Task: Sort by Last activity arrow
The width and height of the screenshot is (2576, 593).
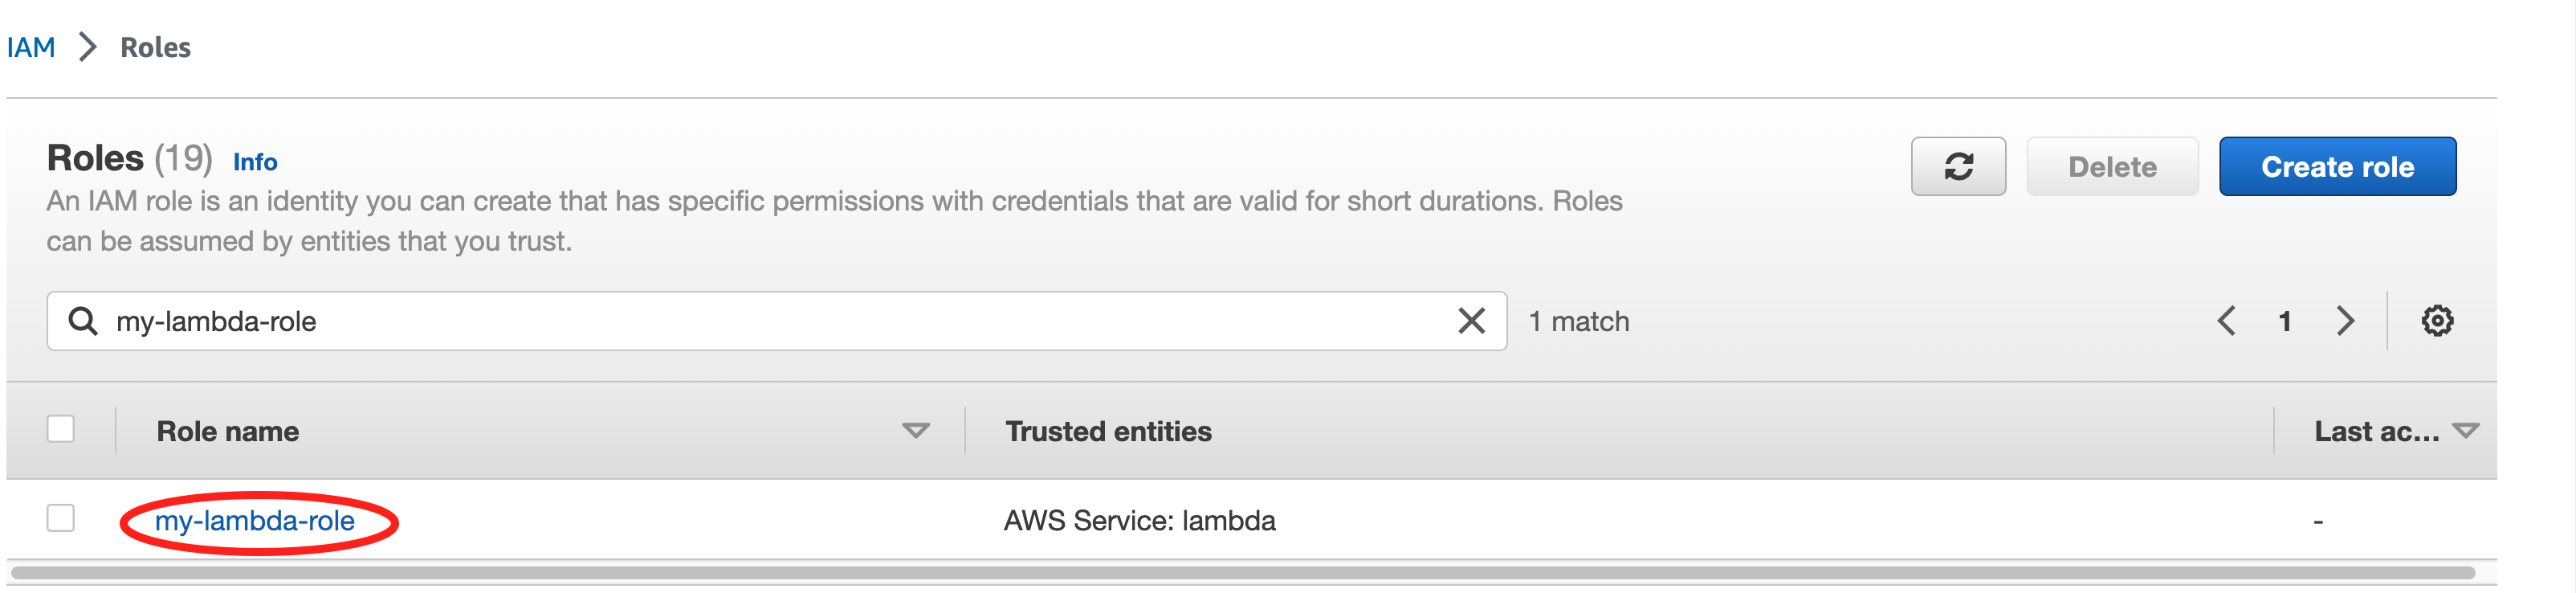Action: (2465, 431)
